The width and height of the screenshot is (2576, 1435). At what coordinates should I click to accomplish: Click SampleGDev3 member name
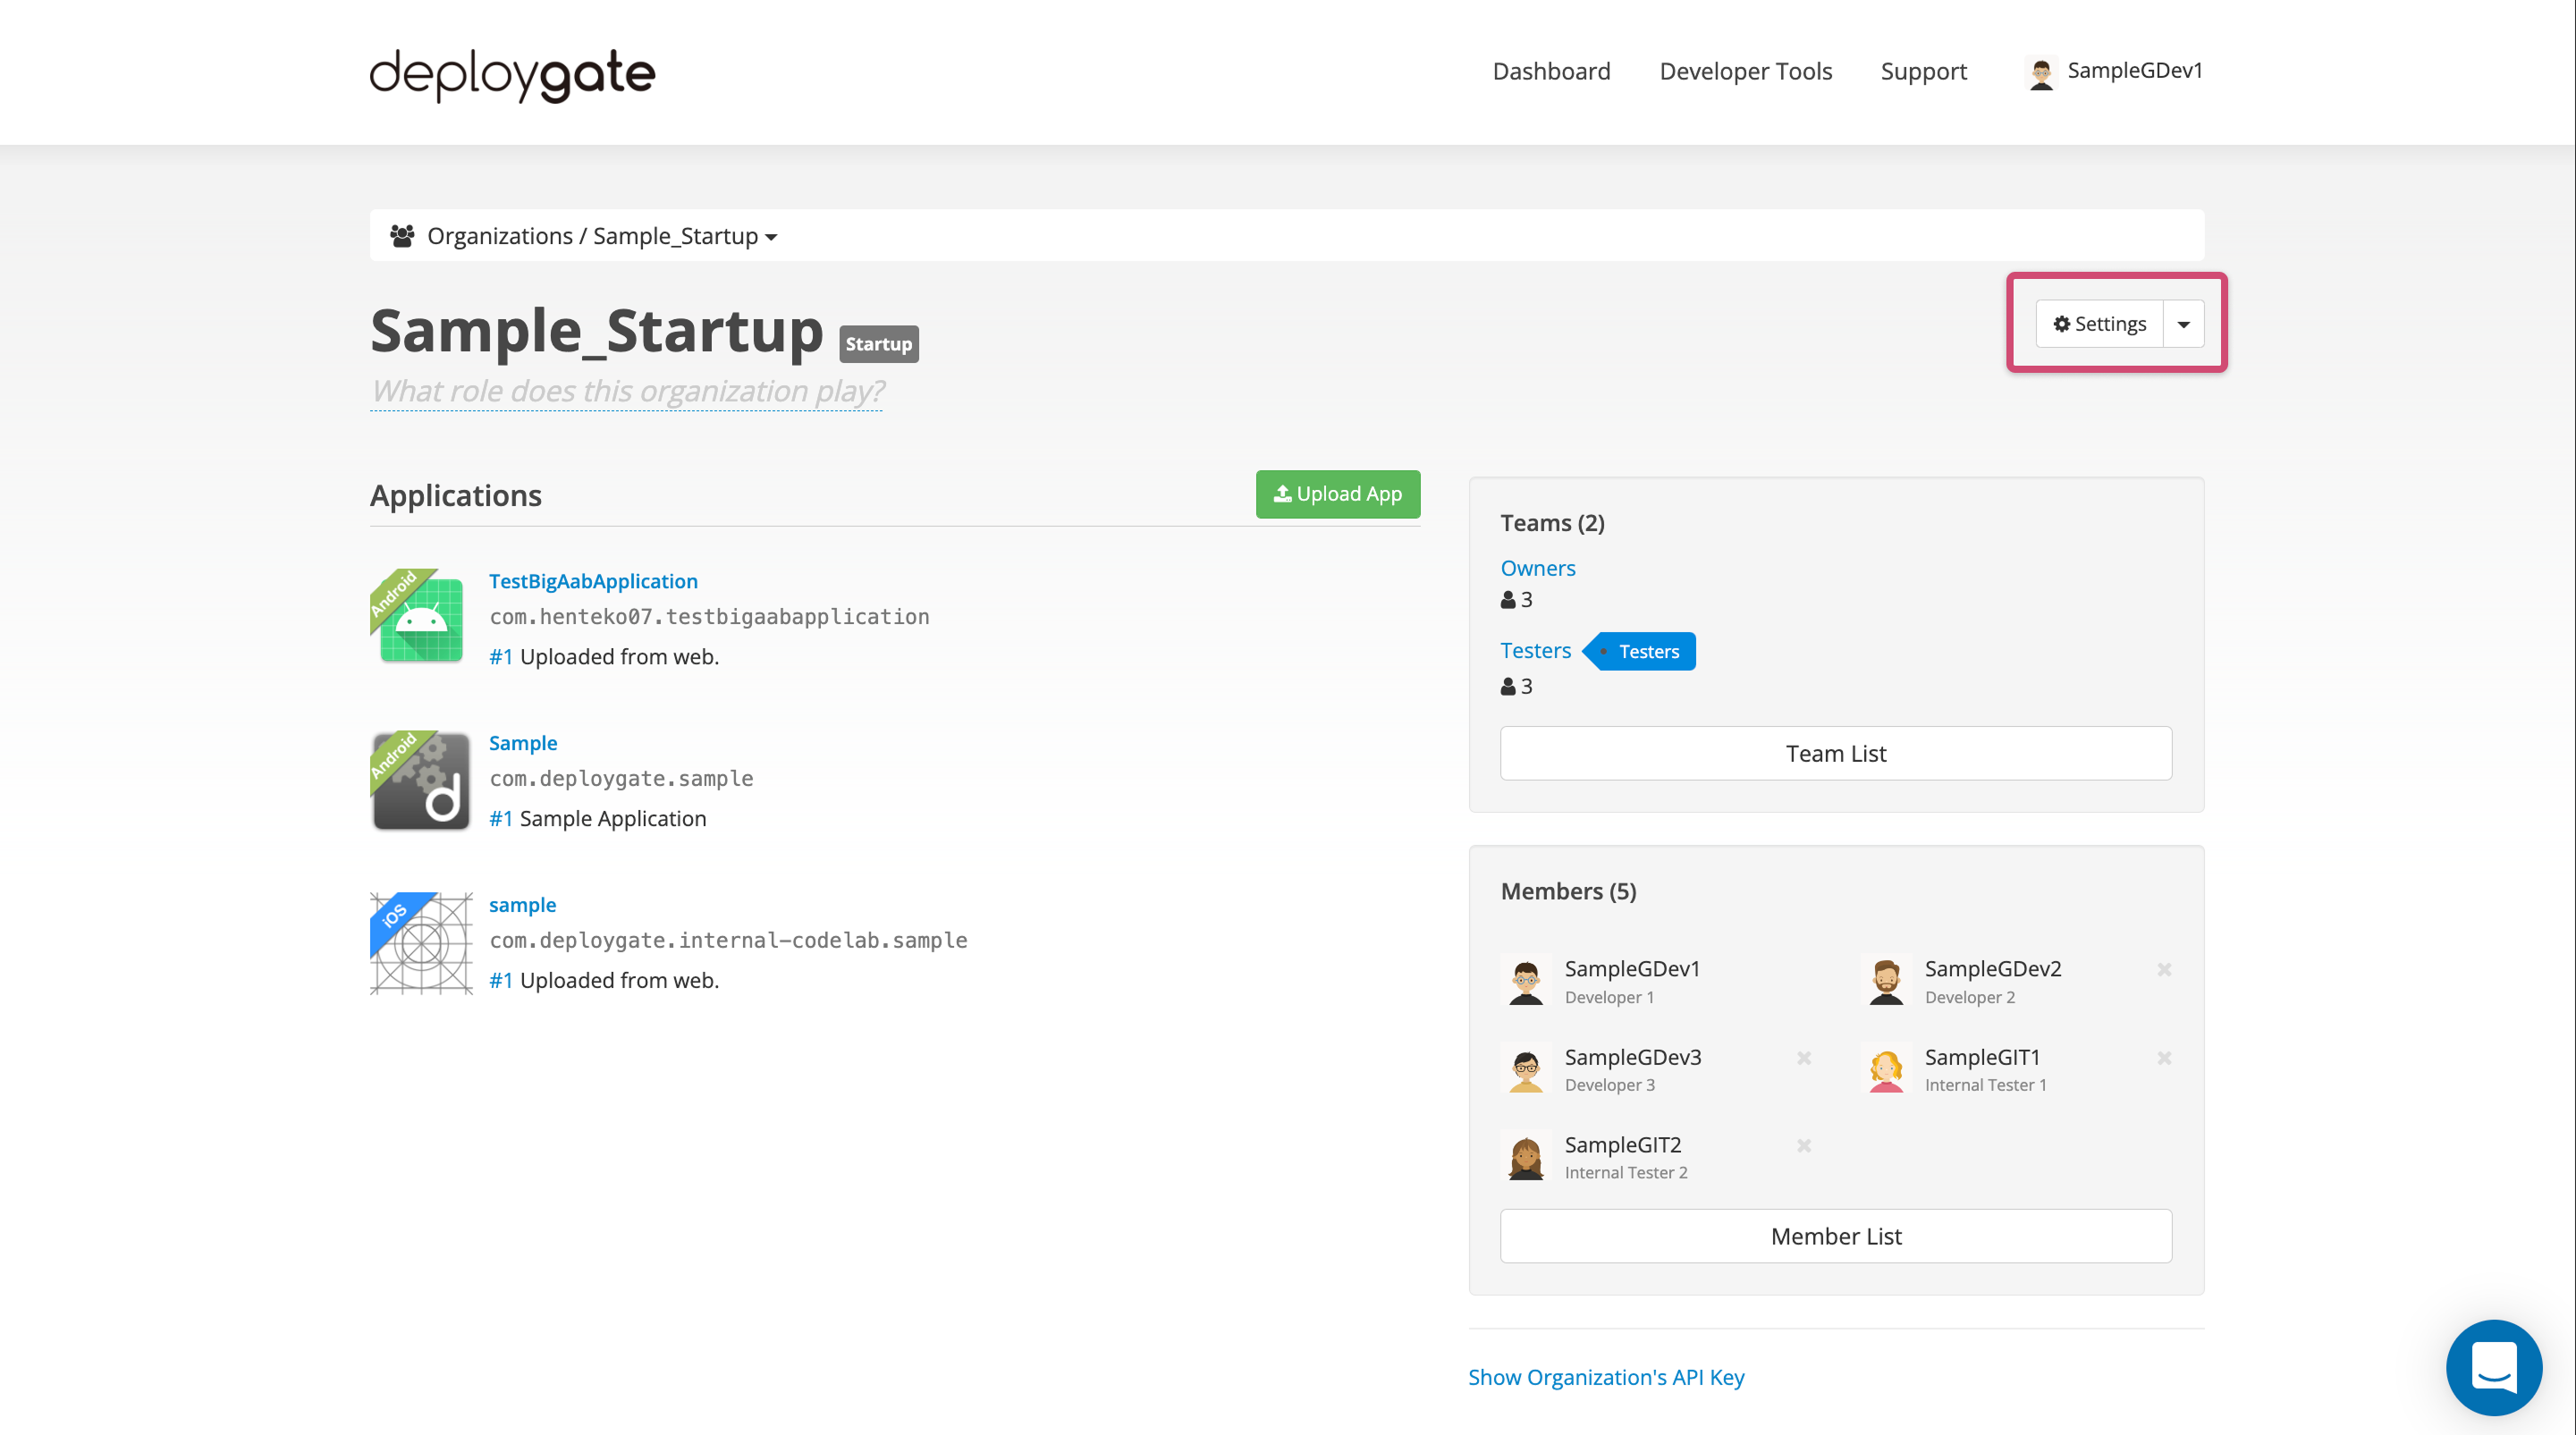(1633, 1057)
